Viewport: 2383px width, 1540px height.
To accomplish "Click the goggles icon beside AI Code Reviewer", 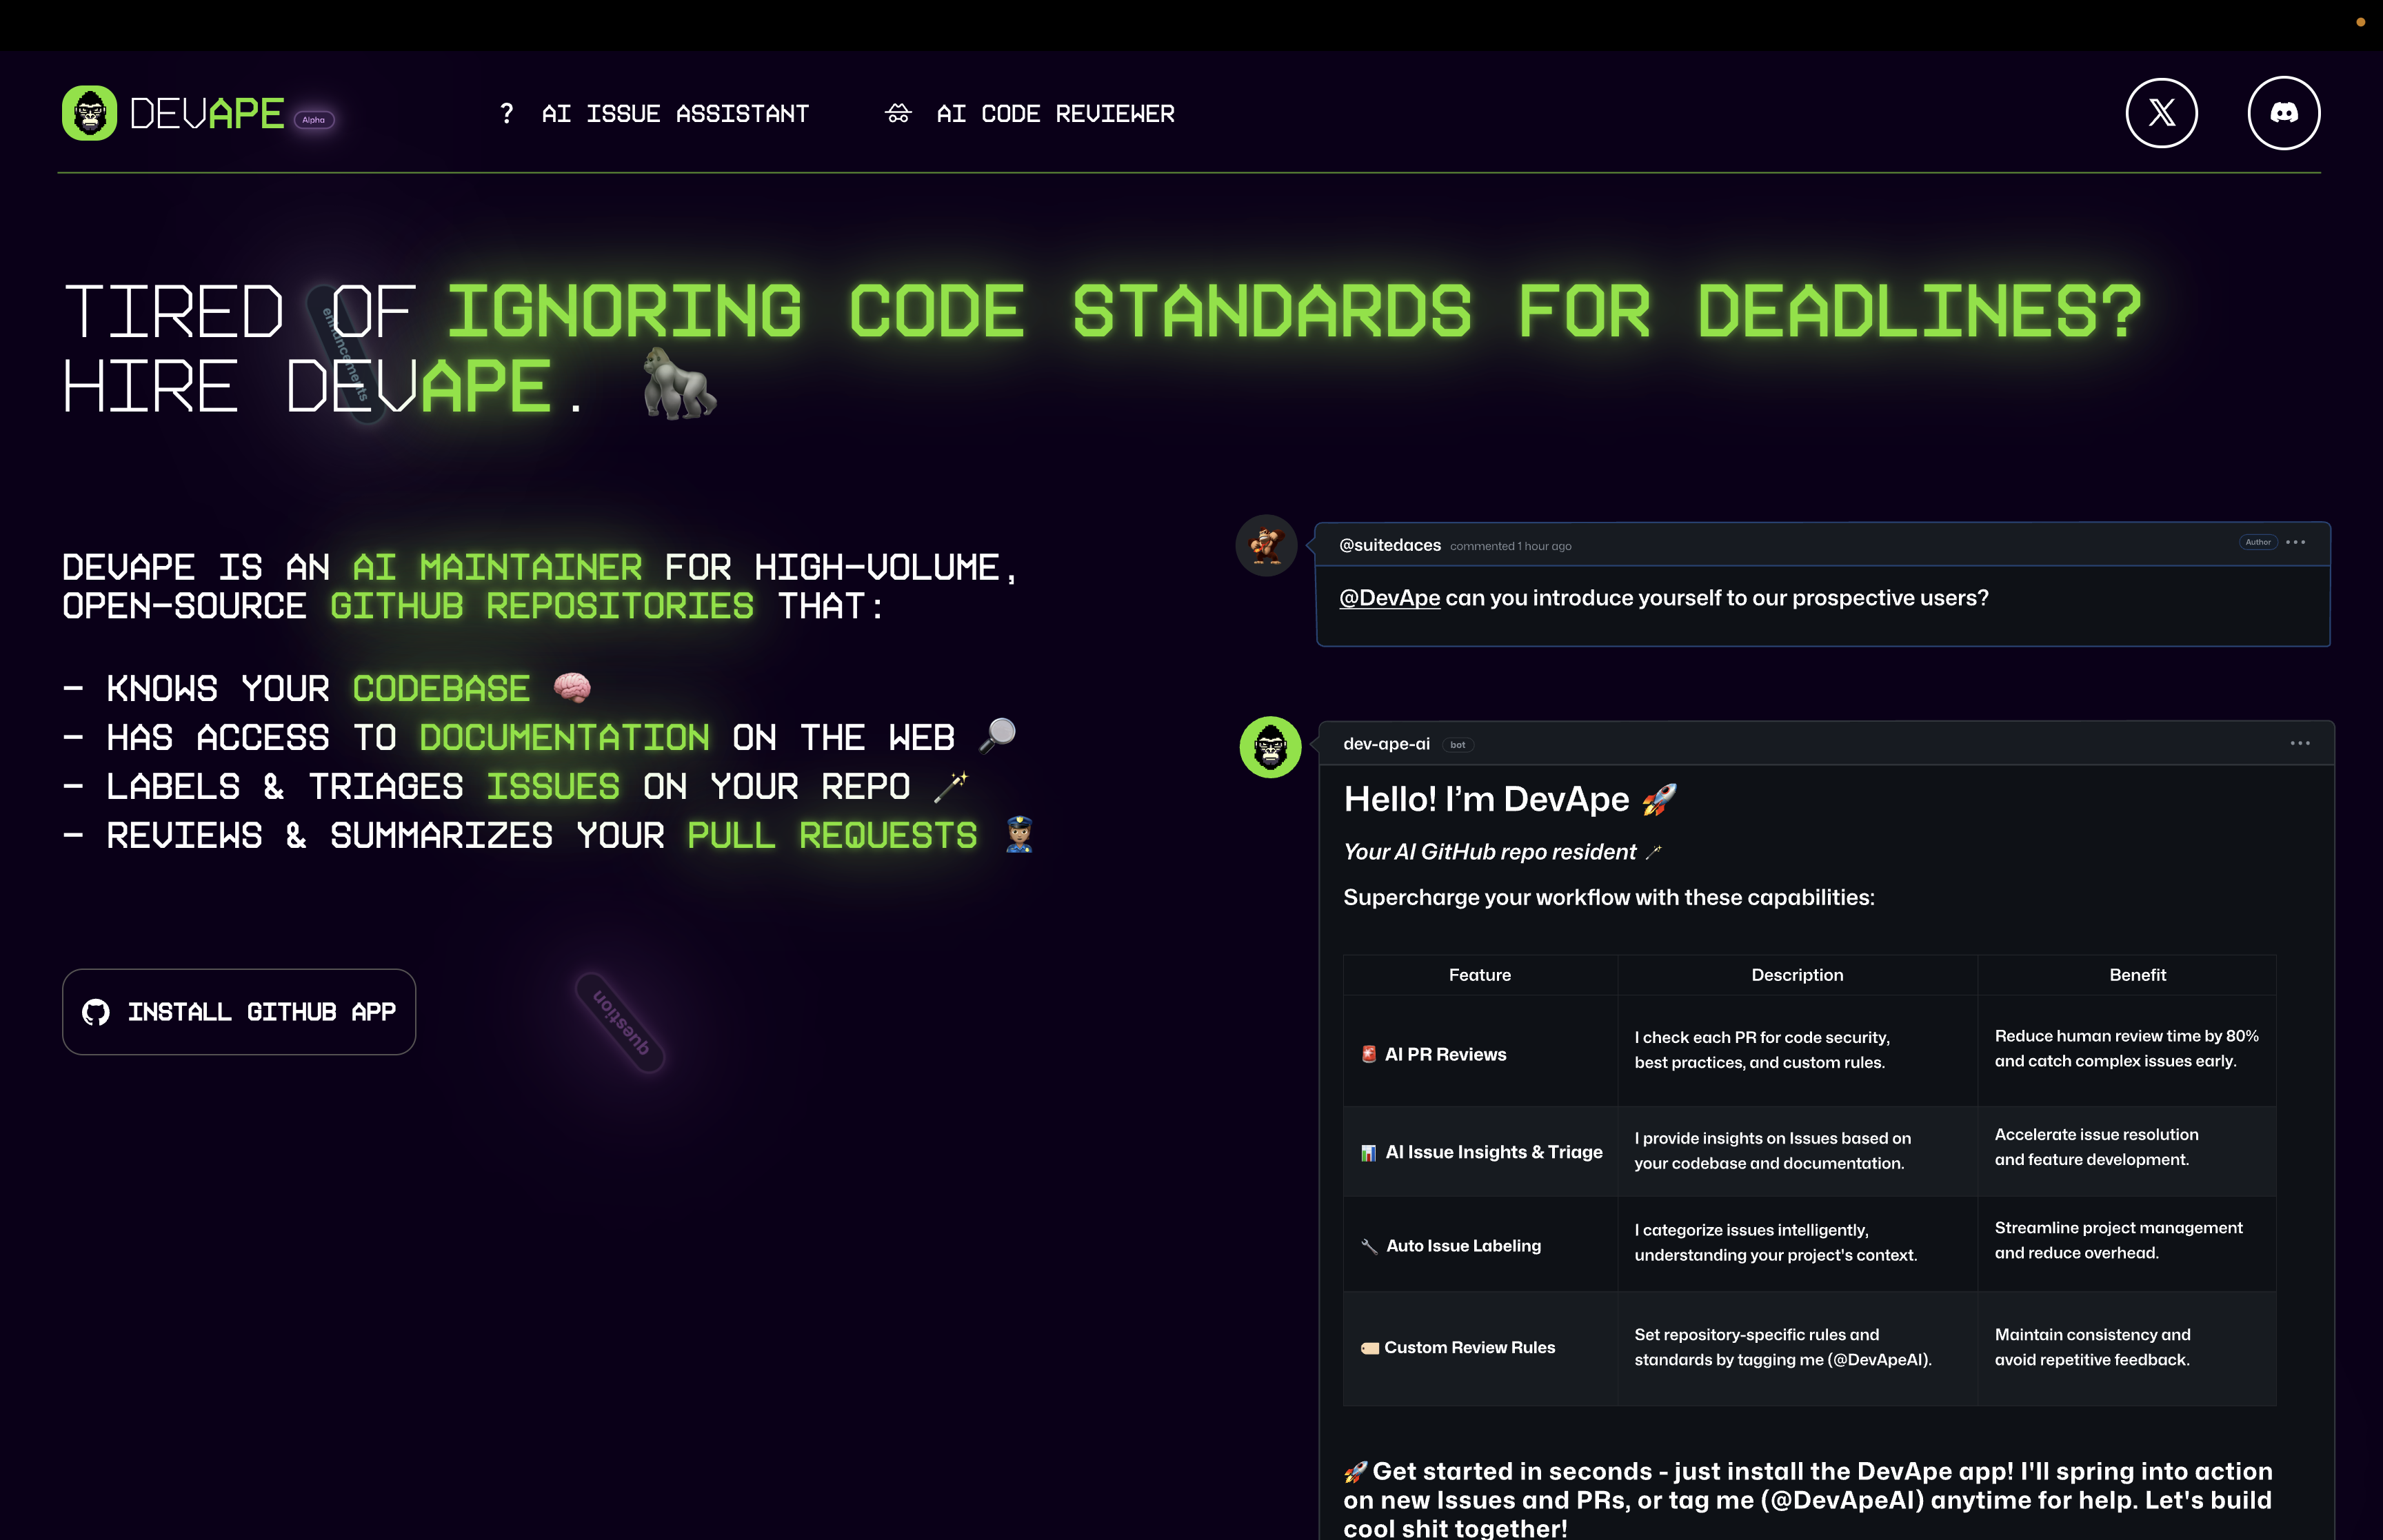I will click(x=898, y=113).
